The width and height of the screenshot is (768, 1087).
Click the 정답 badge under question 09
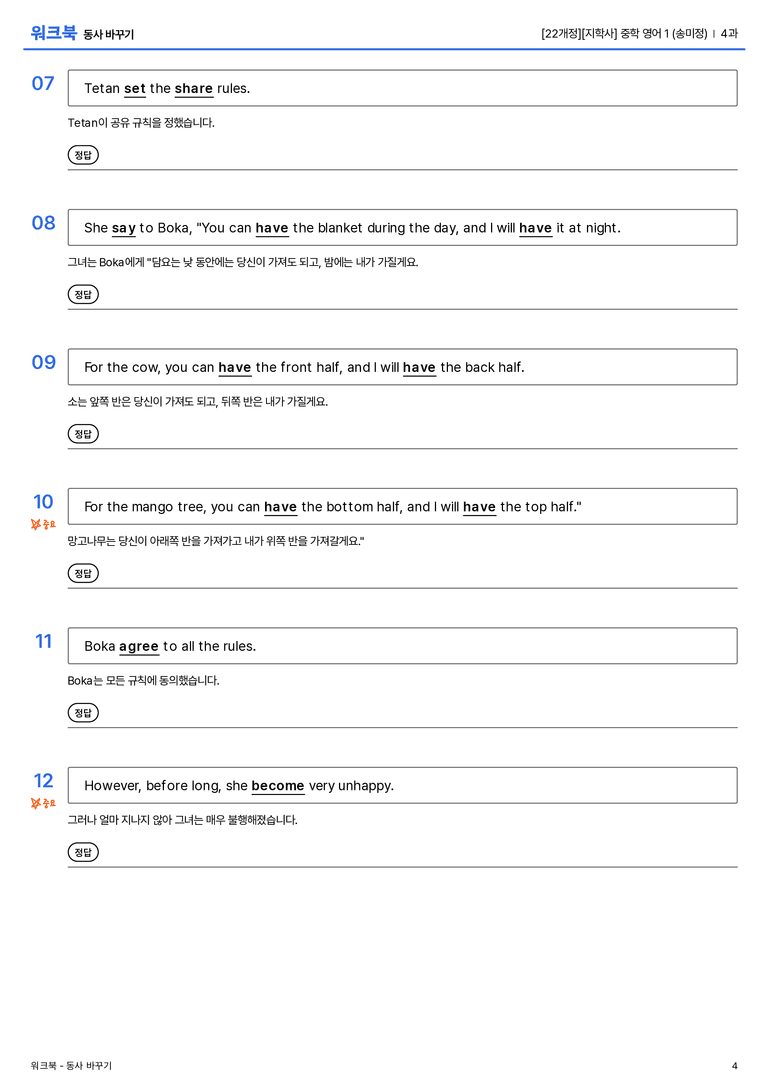coord(83,433)
